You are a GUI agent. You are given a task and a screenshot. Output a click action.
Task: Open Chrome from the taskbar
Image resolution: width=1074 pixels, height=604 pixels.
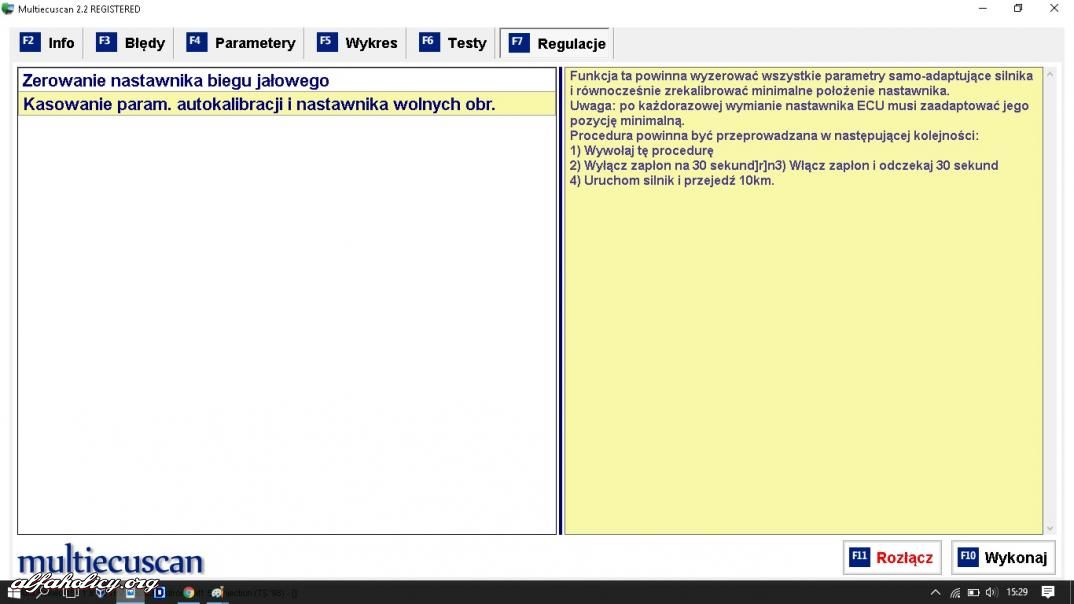point(188,592)
